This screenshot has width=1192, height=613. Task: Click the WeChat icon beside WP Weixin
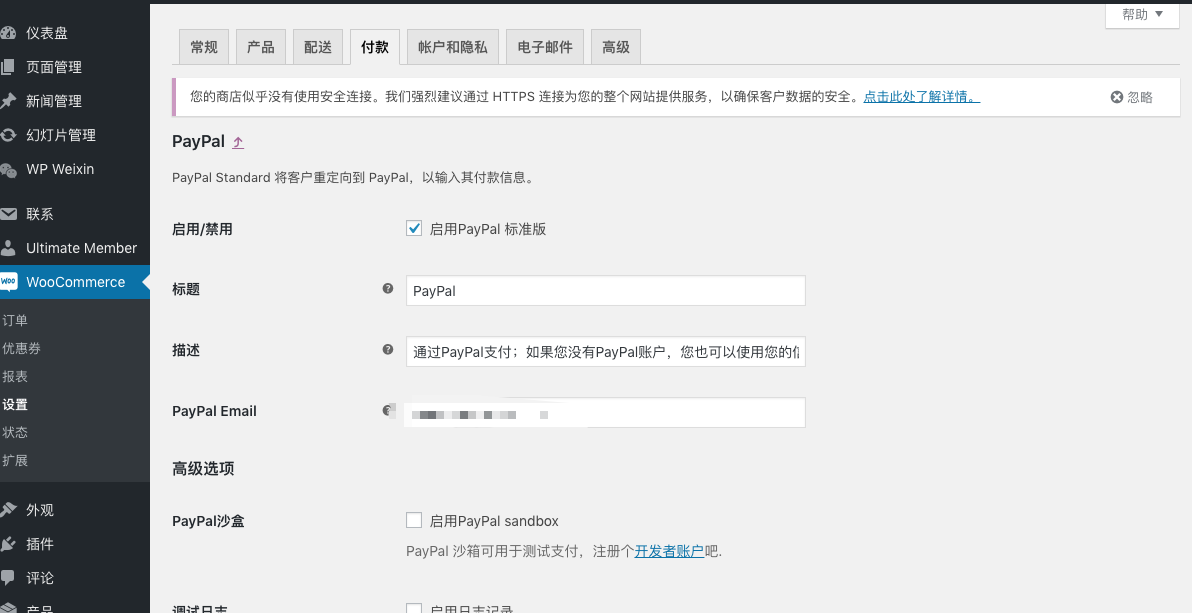(x=9, y=169)
